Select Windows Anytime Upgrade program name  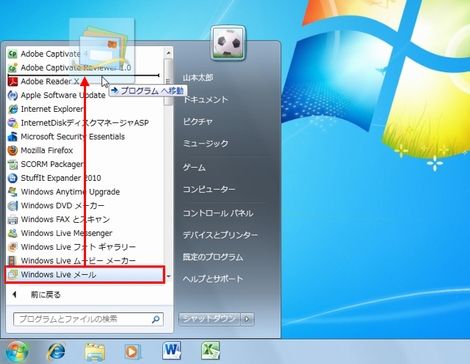(x=70, y=192)
